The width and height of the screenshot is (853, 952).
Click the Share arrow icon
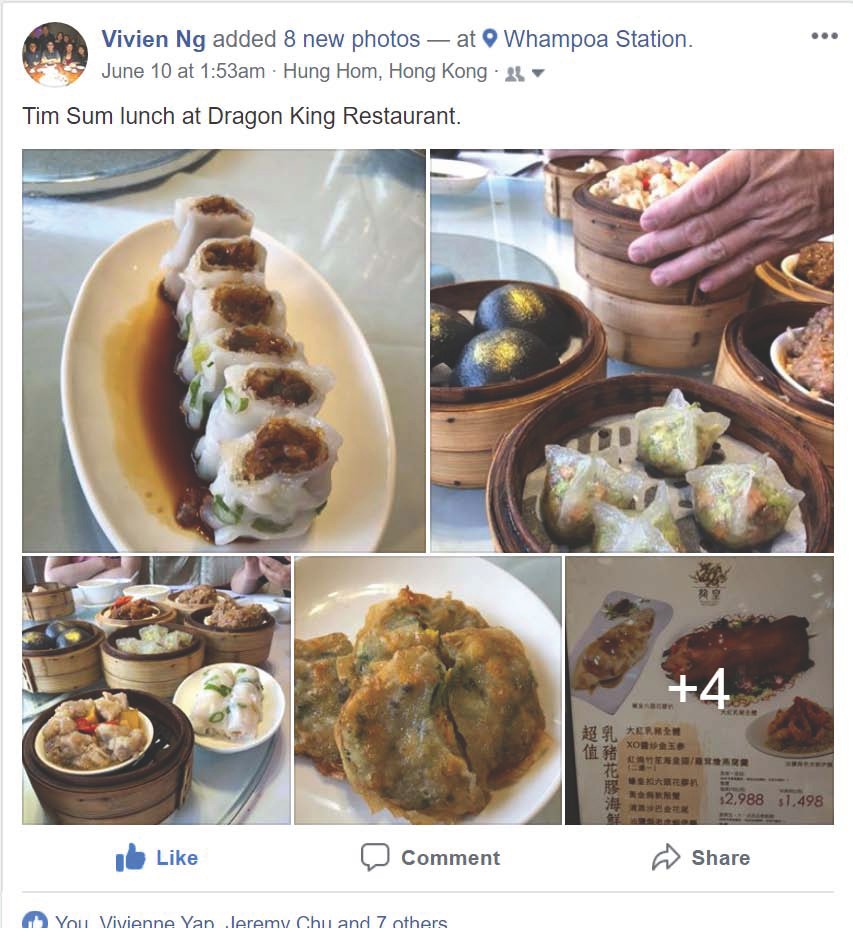tap(666, 857)
